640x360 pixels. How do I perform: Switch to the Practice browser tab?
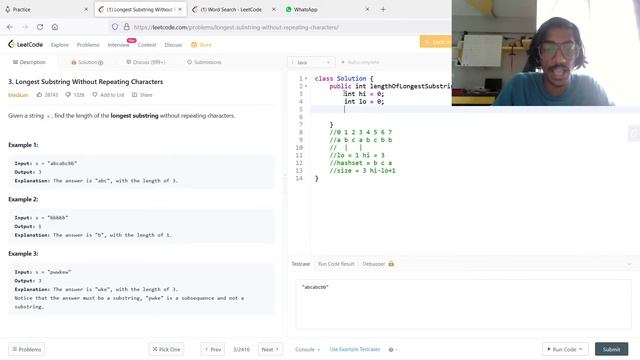tap(45, 9)
